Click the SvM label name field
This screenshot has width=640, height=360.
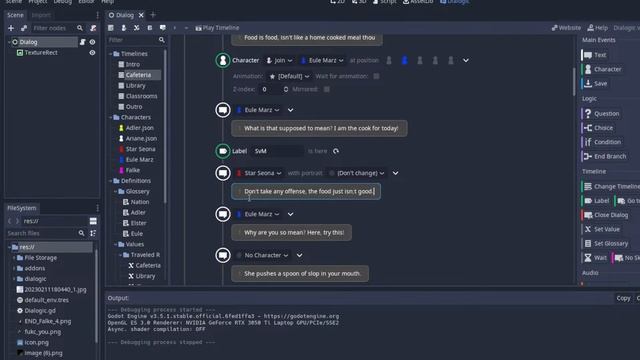277,151
